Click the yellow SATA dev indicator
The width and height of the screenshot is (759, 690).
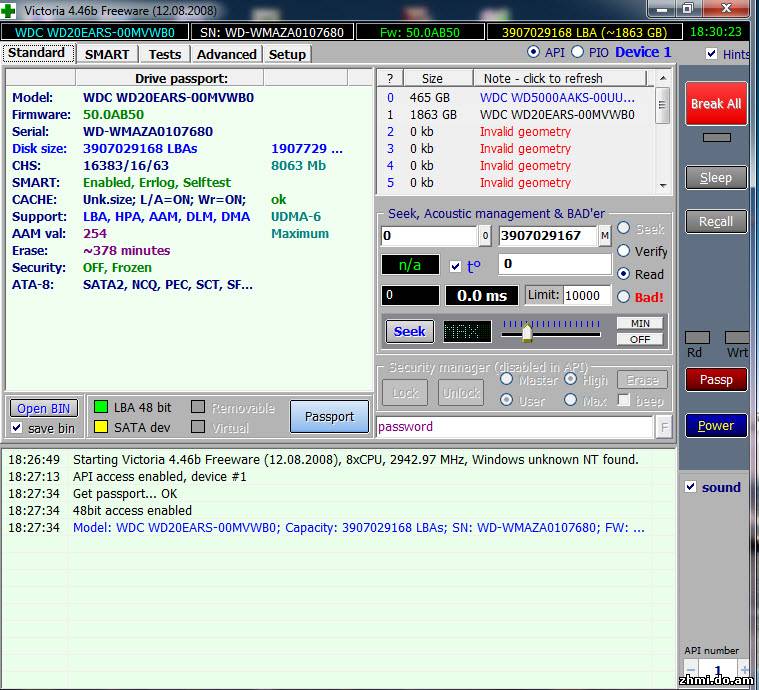(101, 427)
